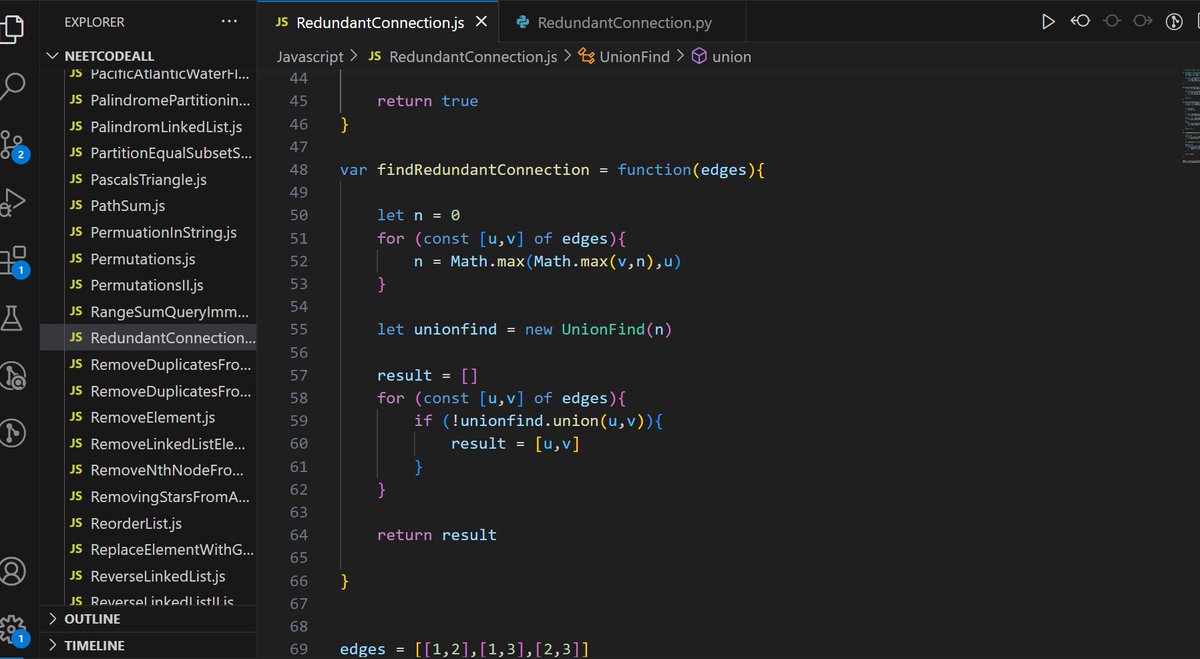Place cursor on findRedundantConnection function name

point(483,169)
